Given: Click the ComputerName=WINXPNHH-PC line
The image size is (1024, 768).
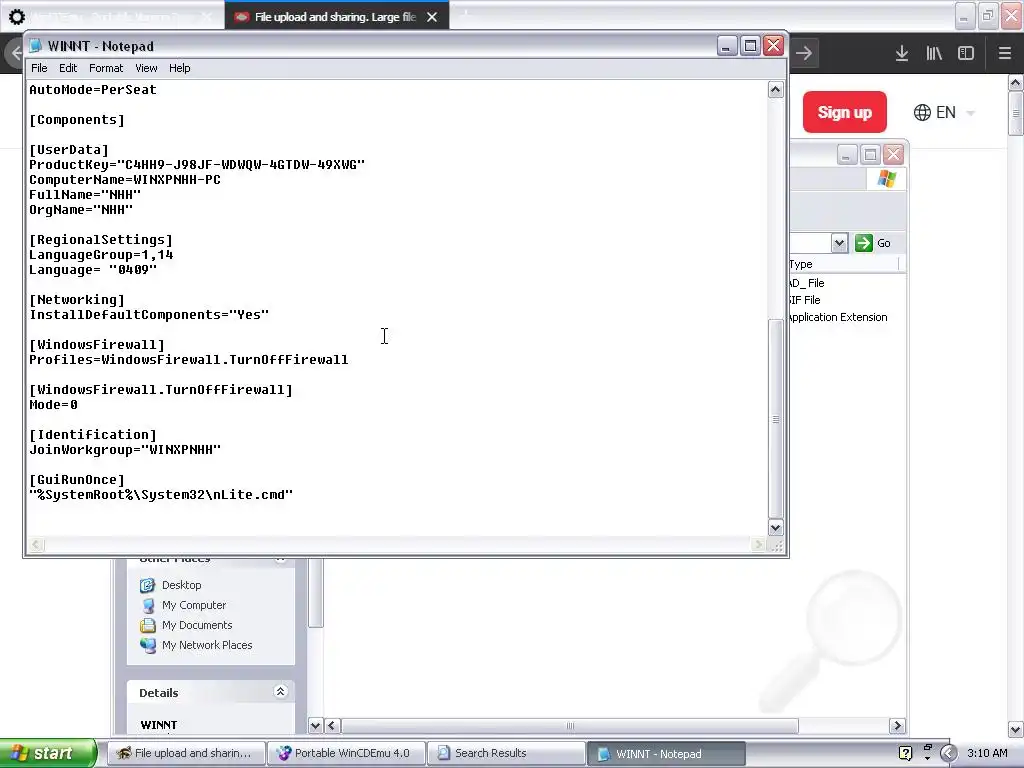Looking at the screenshot, I should [x=125, y=180].
